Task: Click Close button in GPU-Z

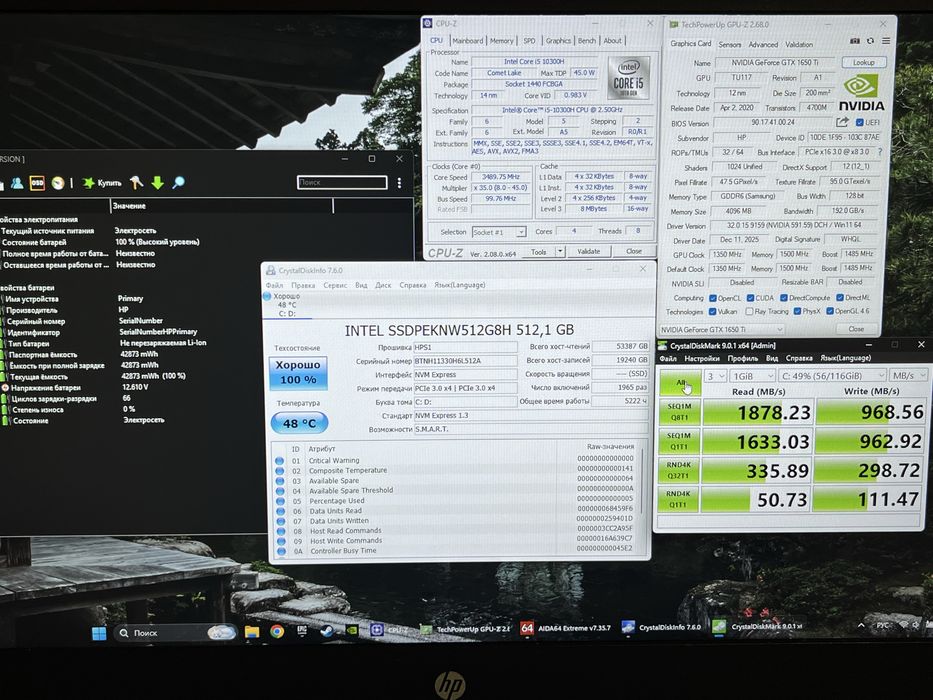Action: point(856,329)
